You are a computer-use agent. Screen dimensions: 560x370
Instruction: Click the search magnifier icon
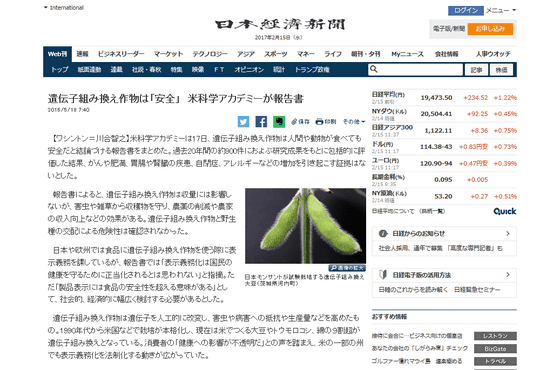374,69
